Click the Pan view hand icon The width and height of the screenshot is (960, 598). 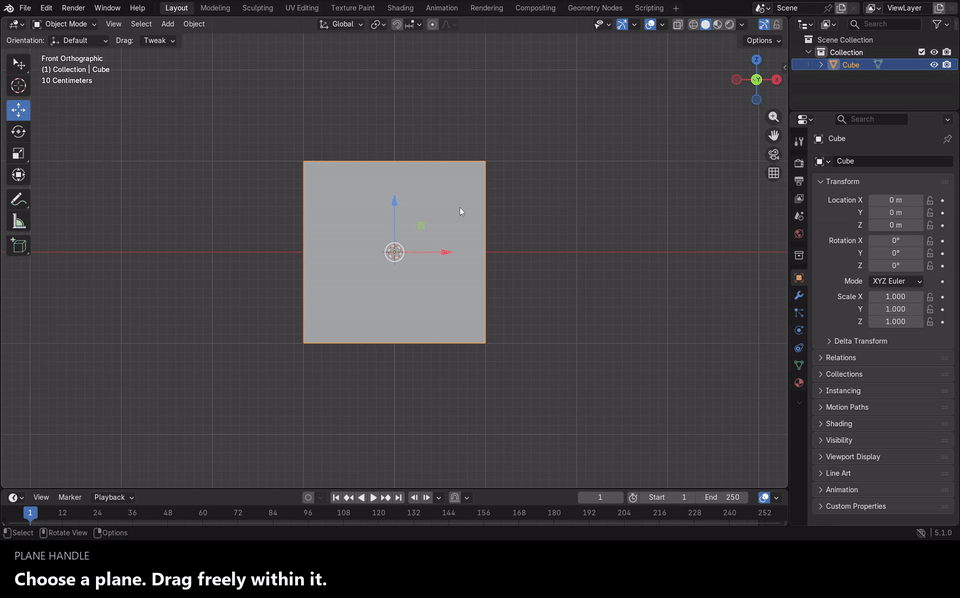(774, 135)
